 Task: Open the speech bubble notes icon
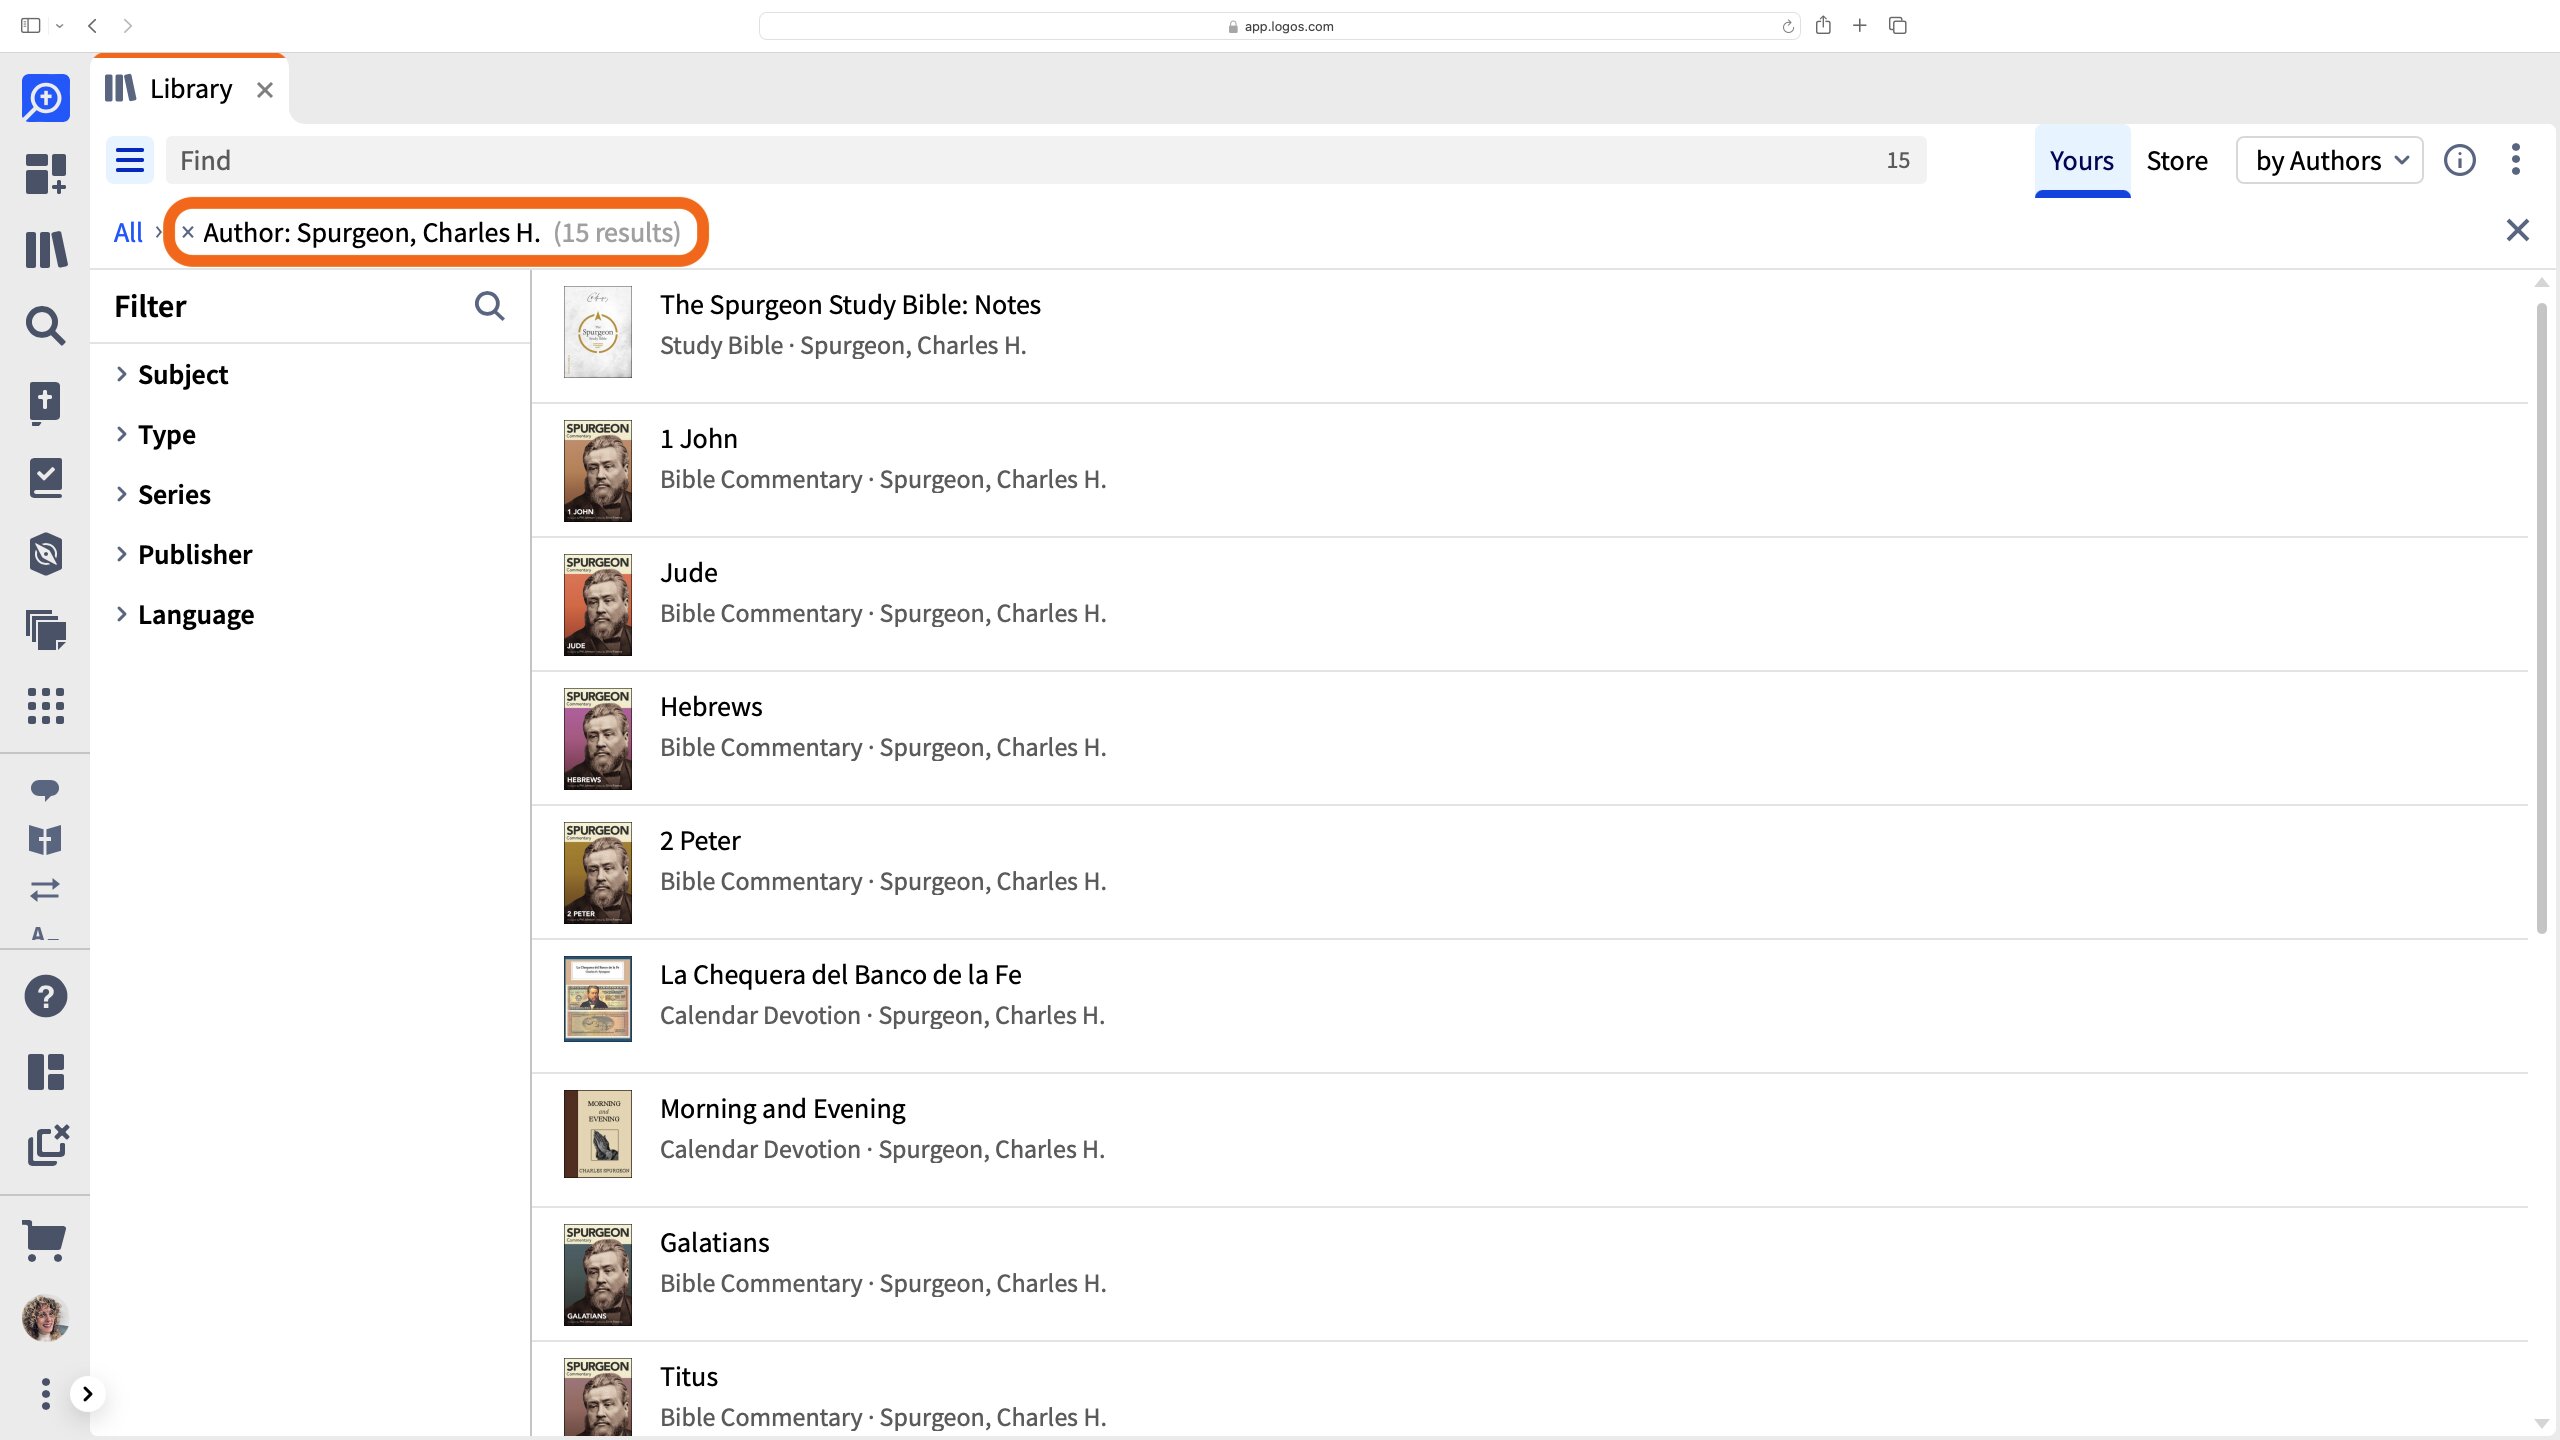pyautogui.click(x=45, y=790)
